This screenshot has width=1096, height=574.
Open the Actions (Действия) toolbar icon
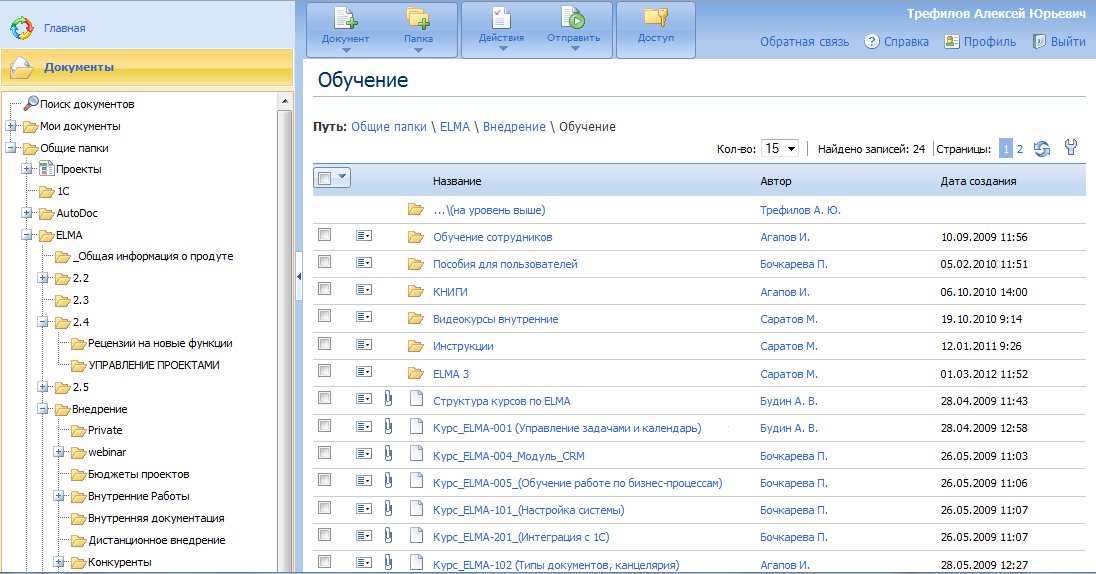tap(501, 18)
